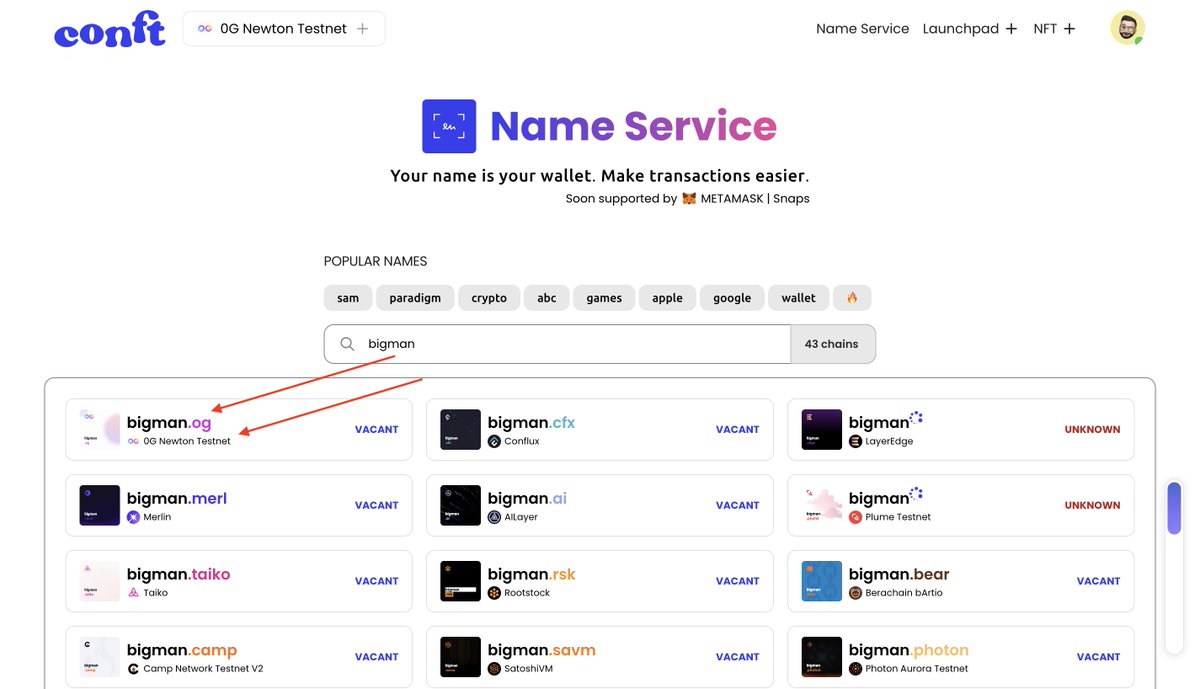Click the bigman.bear thumbnail
The width and height of the screenshot is (1200, 689).
pos(822,581)
